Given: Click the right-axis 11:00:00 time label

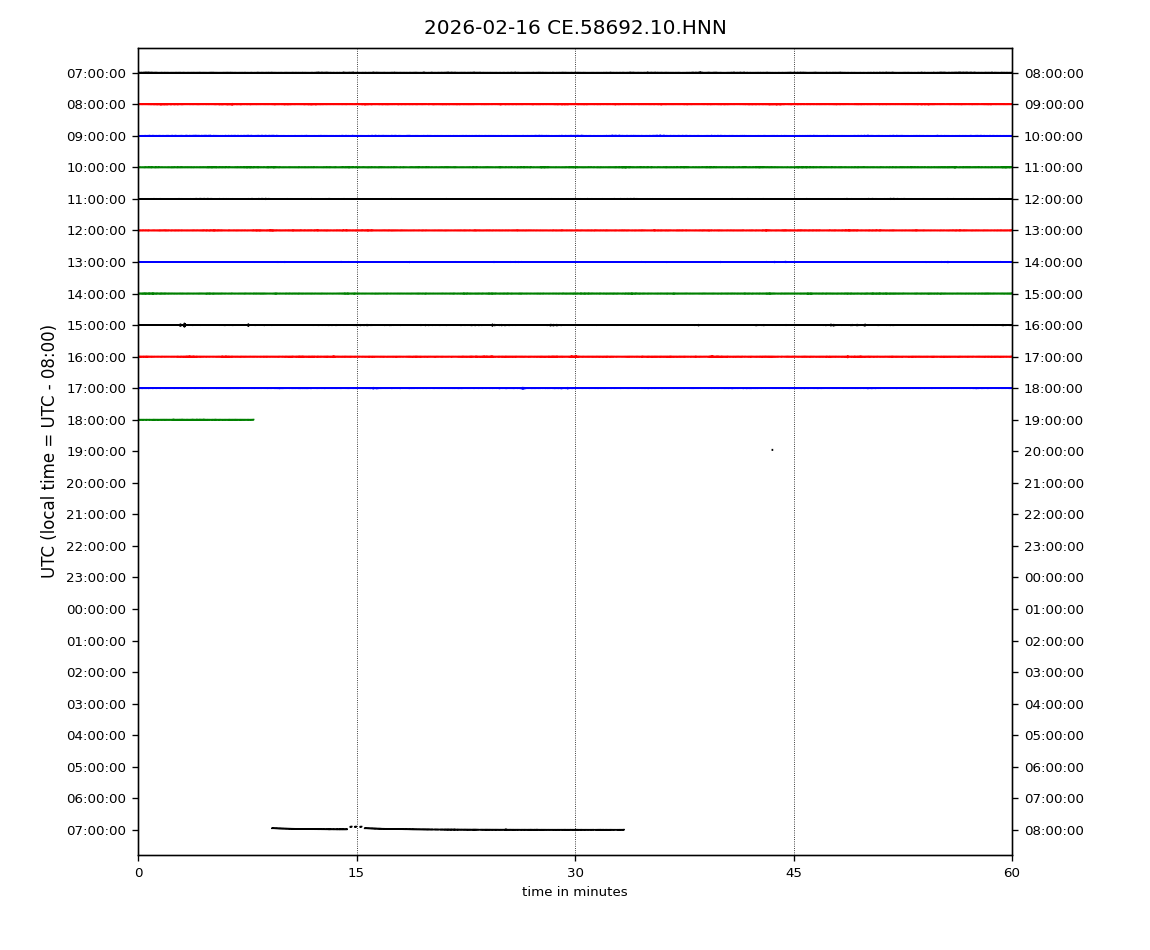Looking at the screenshot, I should (x=1053, y=168).
